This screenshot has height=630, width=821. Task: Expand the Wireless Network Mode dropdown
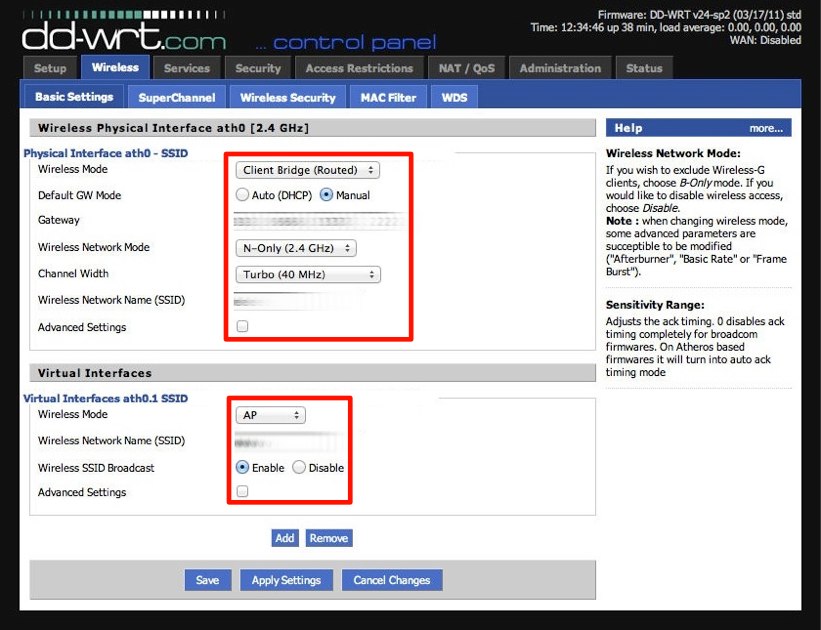click(x=296, y=248)
